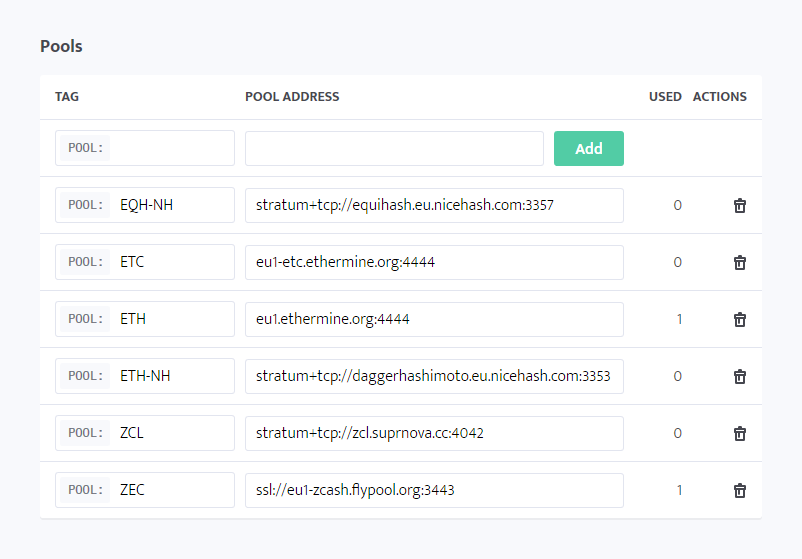Edit the ZEC tag field
Screen dimensions: 802x559
click(x=145, y=490)
